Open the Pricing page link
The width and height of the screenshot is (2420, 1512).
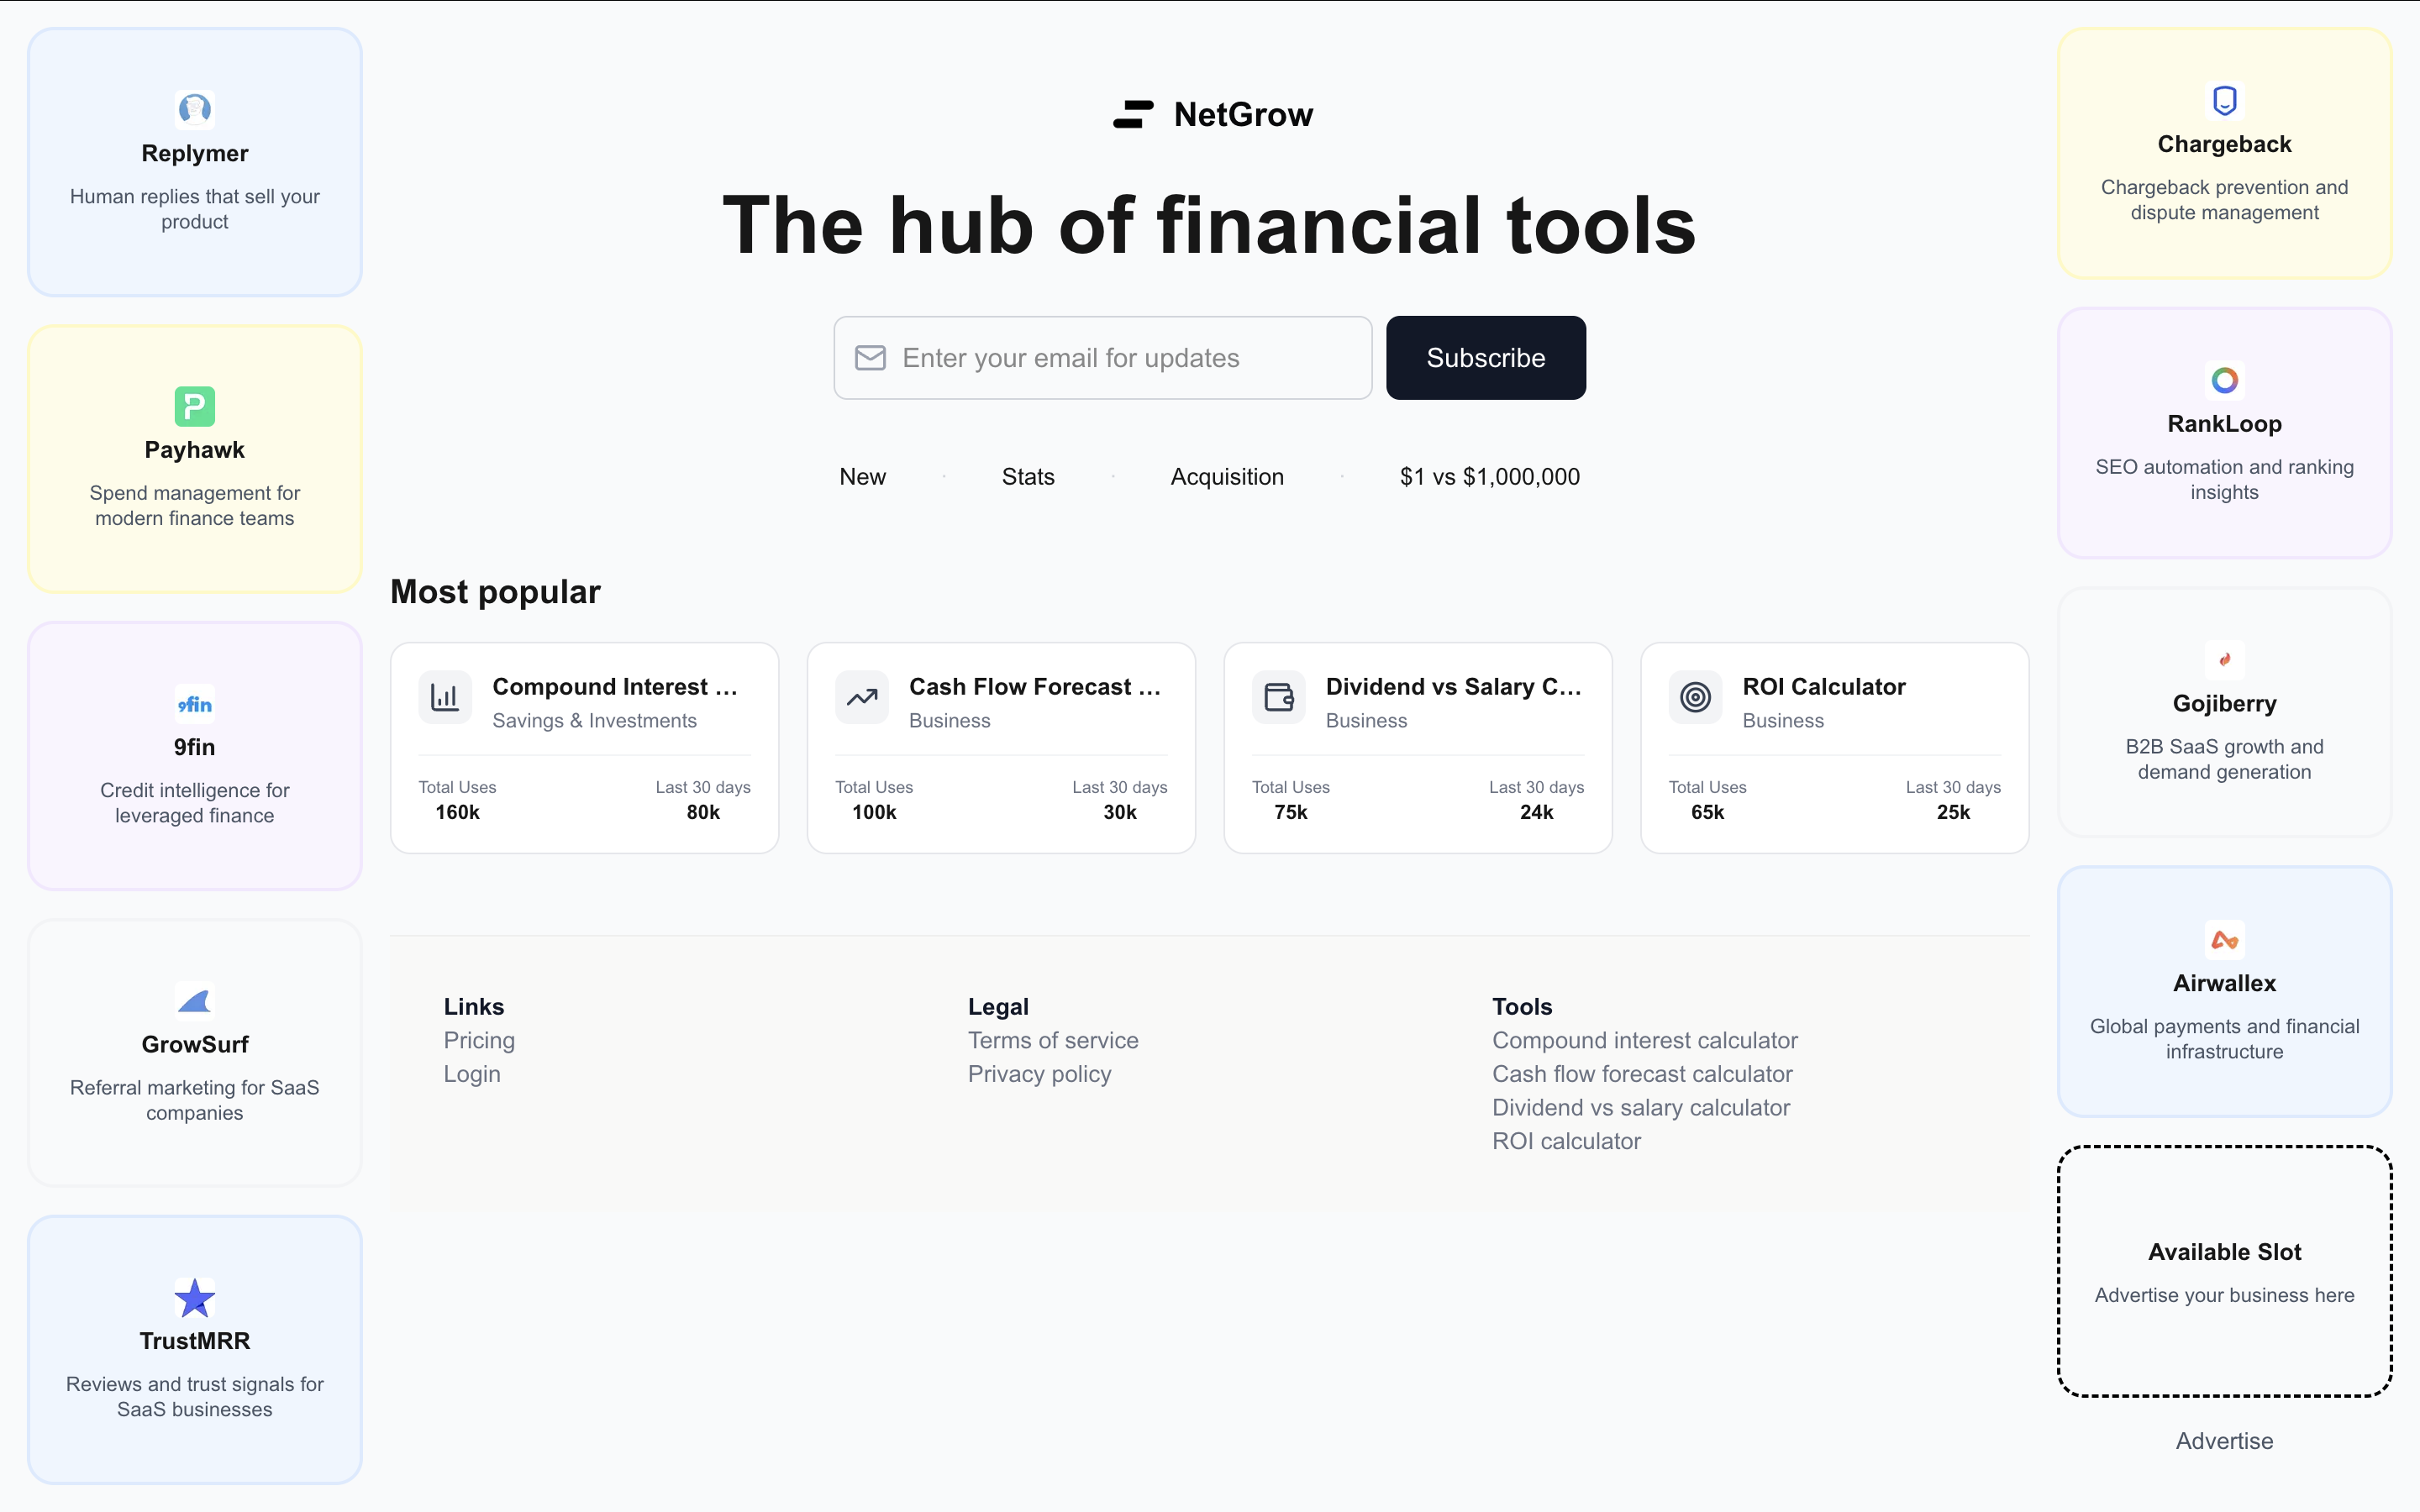(479, 1040)
